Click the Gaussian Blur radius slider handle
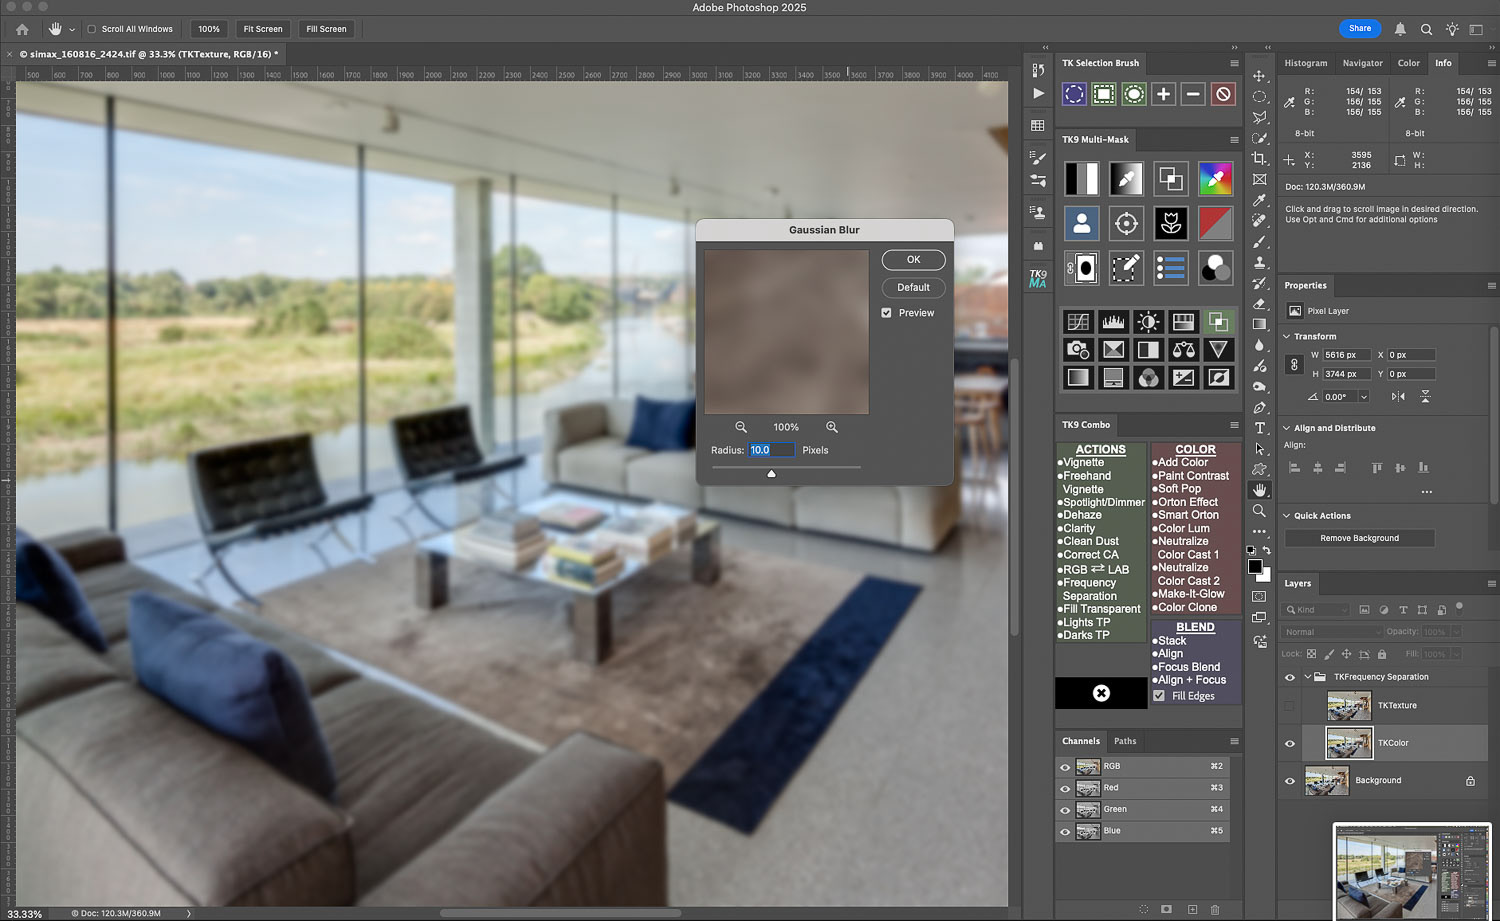The height and width of the screenshot is (921, 1500). 771,474
